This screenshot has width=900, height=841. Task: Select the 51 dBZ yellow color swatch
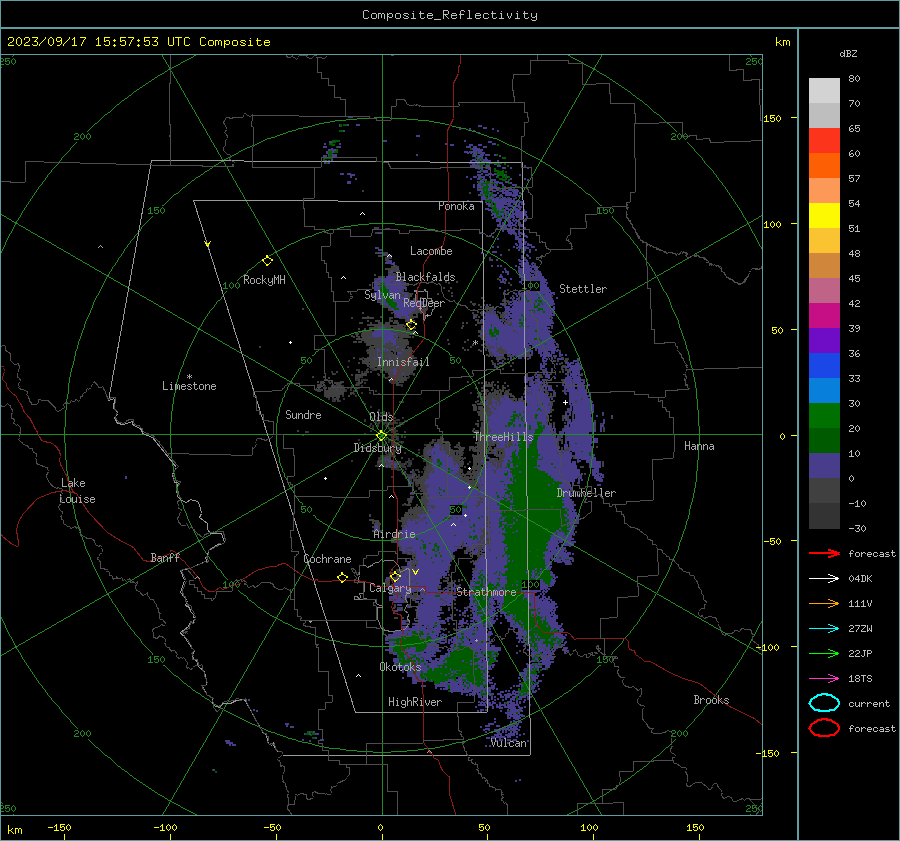824,215
